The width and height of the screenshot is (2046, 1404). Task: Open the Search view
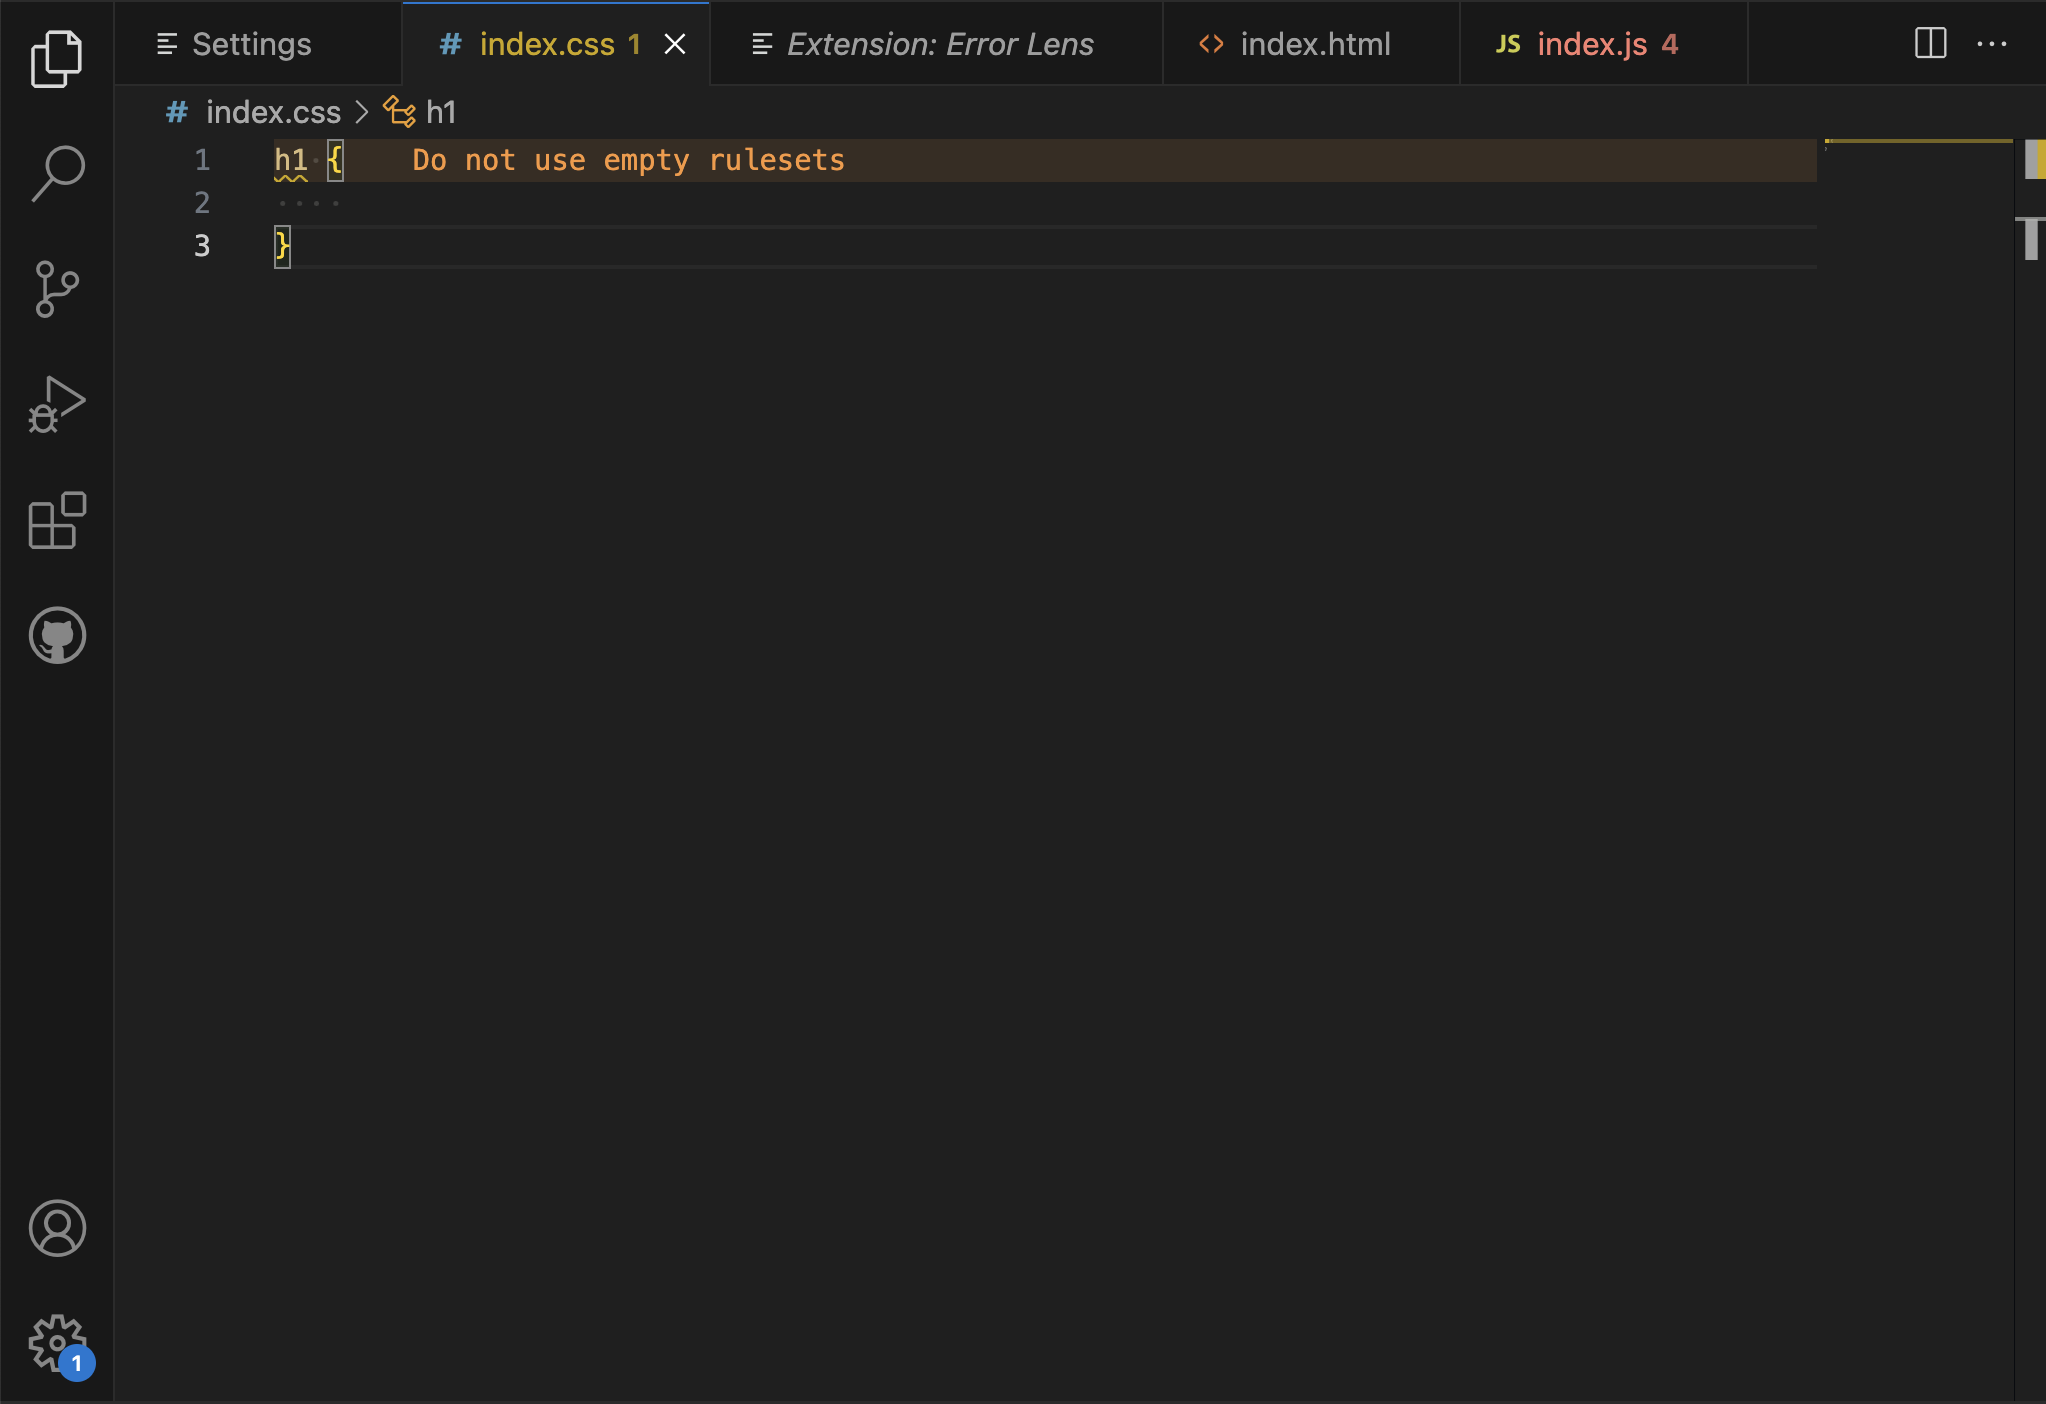(x=57, y=174)
